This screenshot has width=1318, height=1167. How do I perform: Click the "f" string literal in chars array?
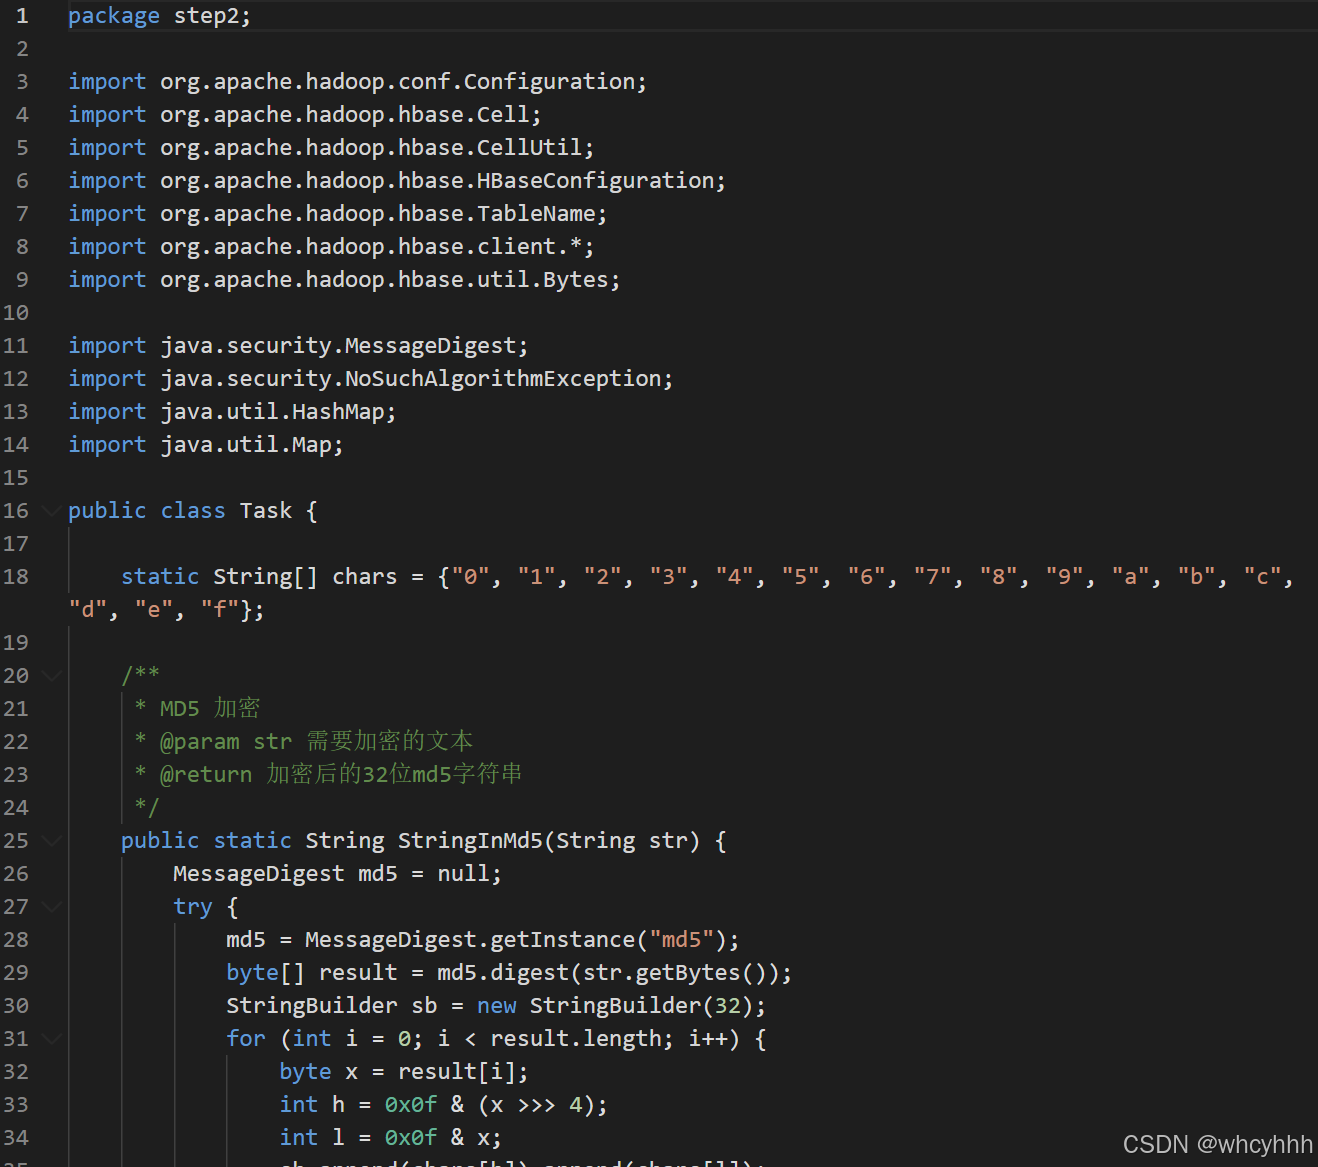220,610
